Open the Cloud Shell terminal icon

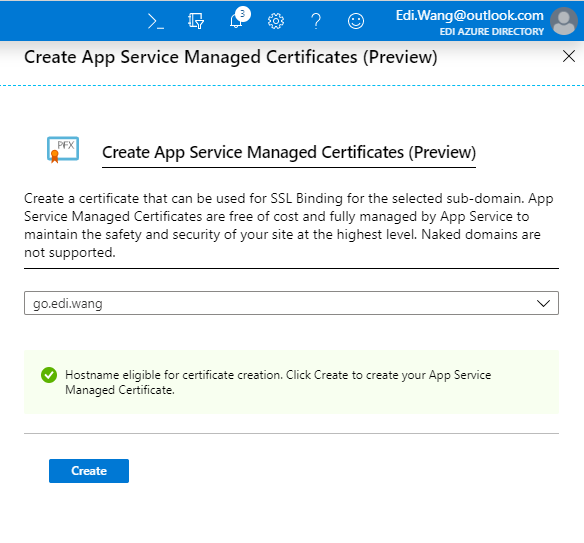pos(156,21)
